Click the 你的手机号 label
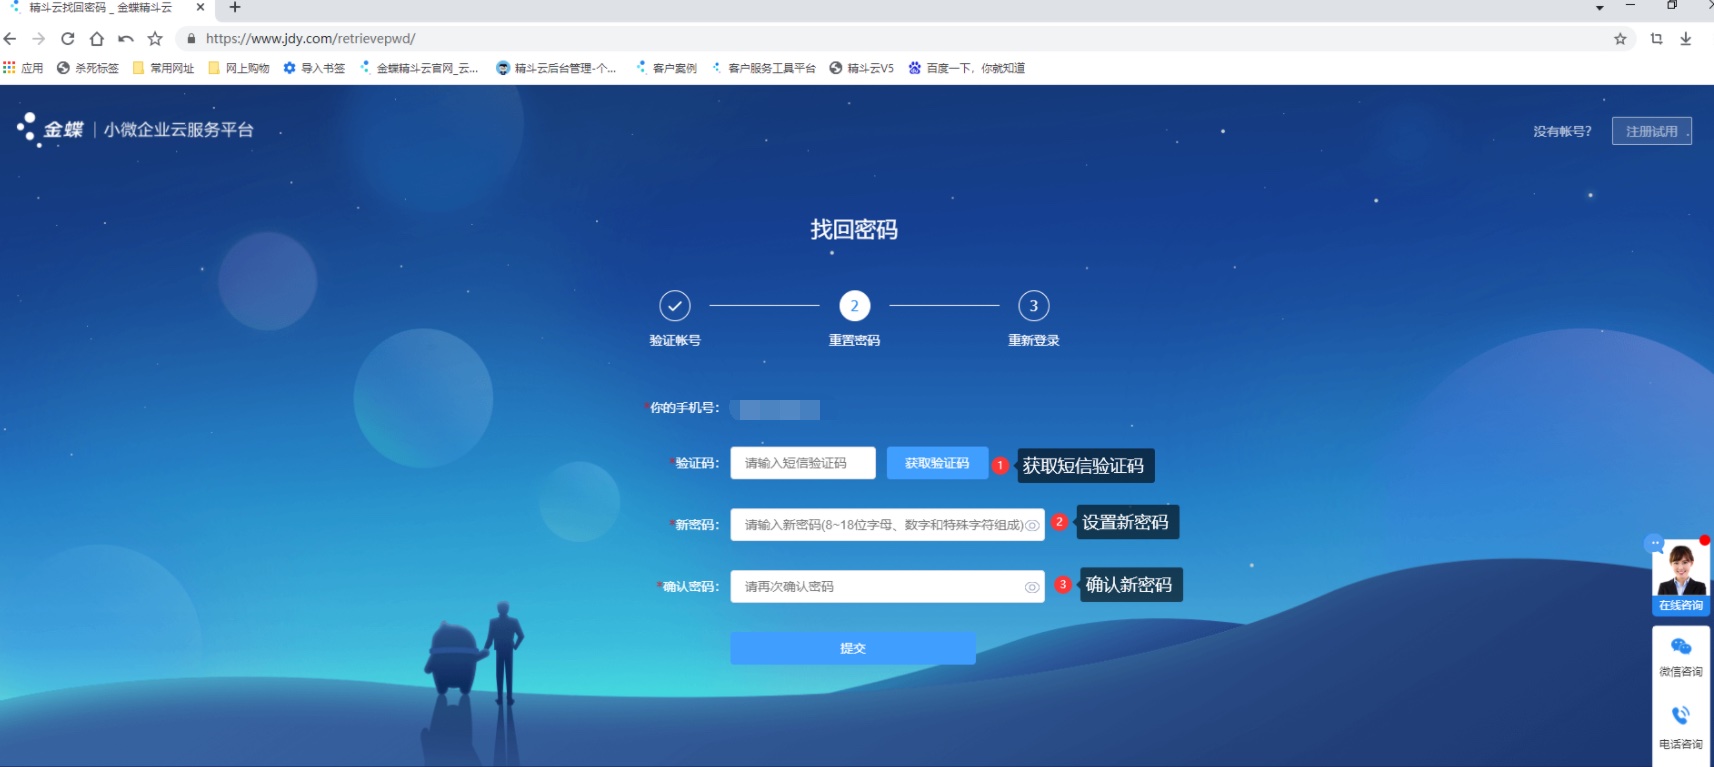Screen dimensions: 1714x767 coord(684,408)
